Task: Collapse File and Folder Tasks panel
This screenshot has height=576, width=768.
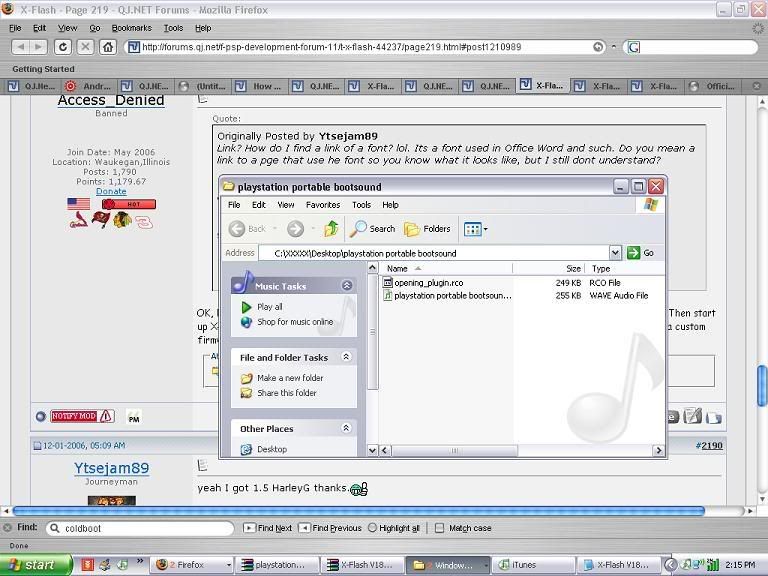Action: [x=346, y=357]
